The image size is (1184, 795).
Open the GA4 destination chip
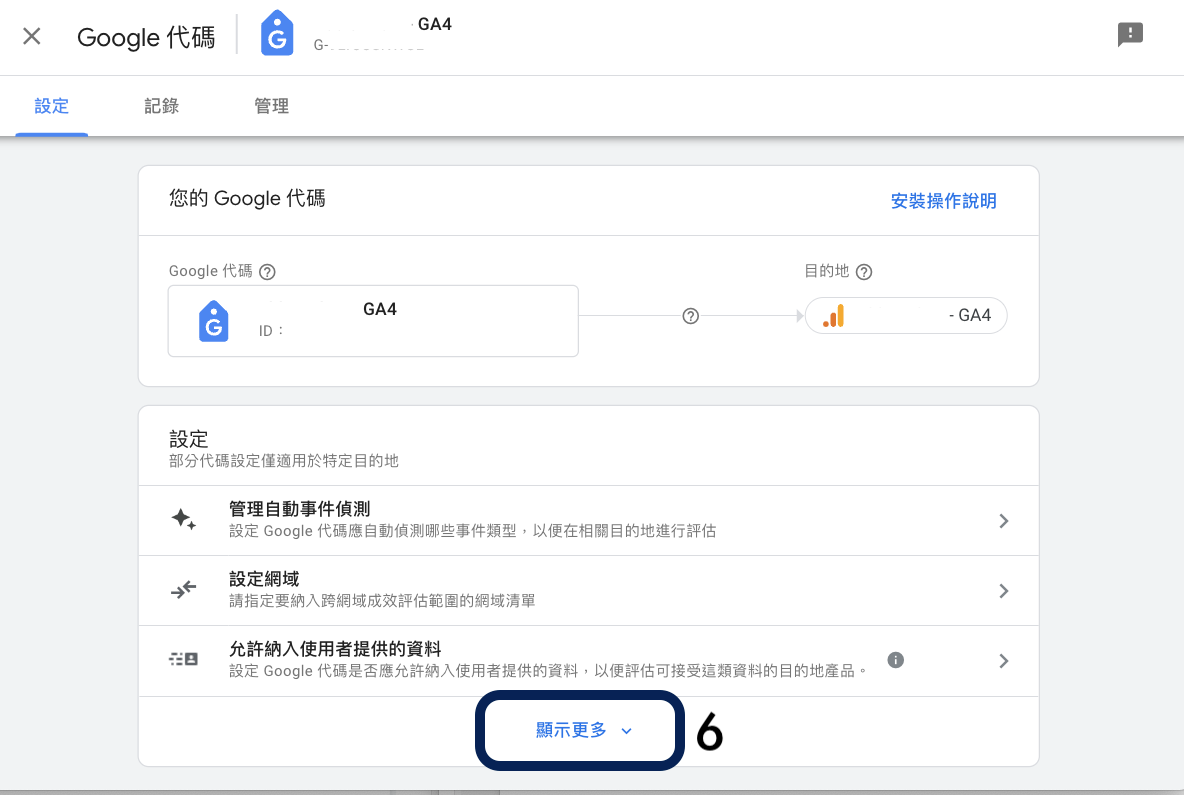pyautogui.click(x=905, y=316)
